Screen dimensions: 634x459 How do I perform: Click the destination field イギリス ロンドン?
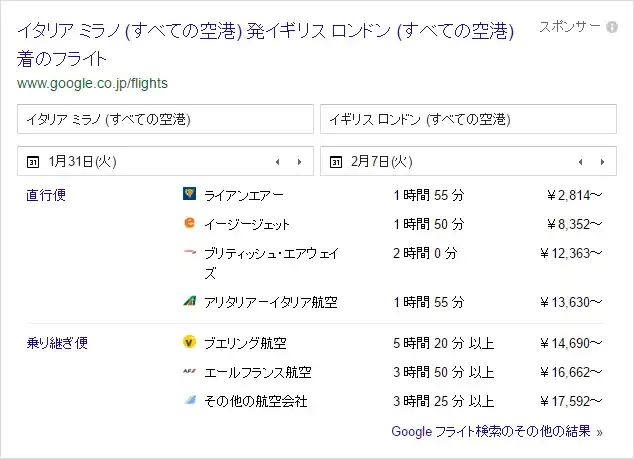(468, 119)
